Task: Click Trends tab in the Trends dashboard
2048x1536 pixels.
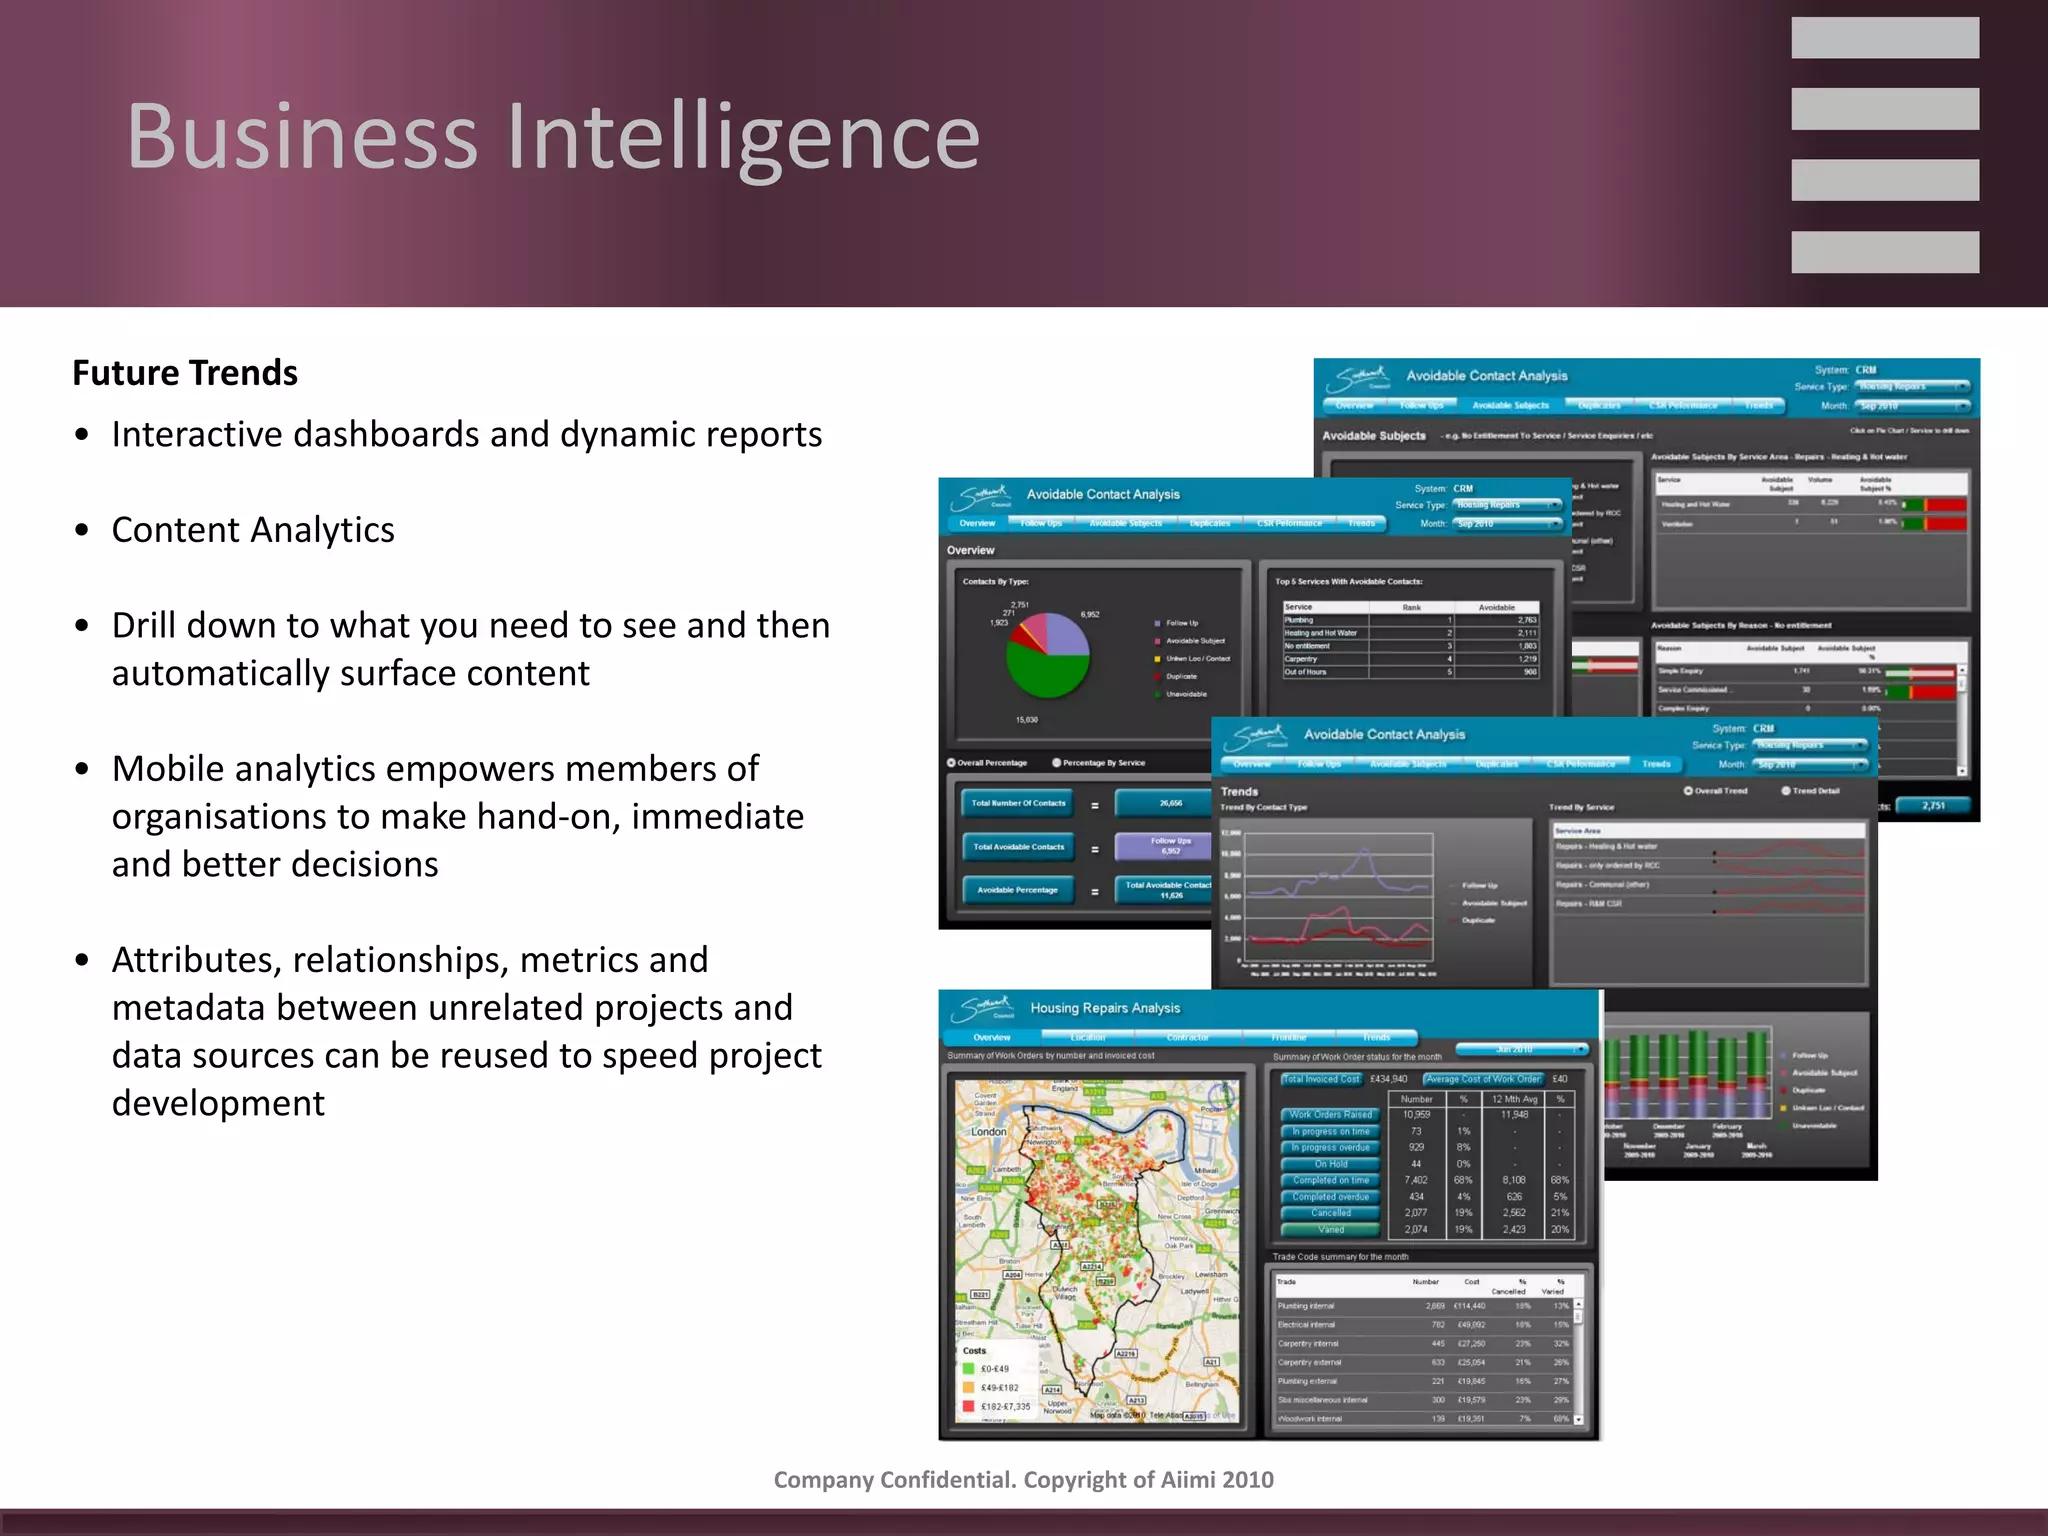Action: pos(1656,764)
